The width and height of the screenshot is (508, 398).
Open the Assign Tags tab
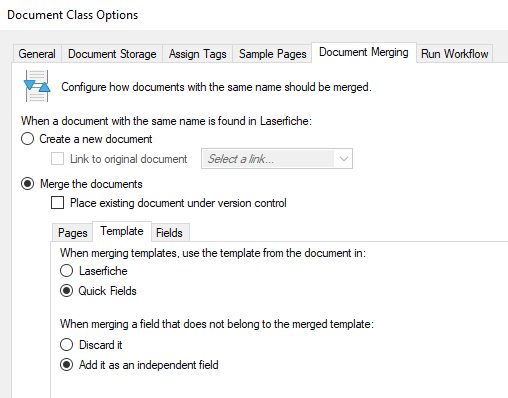coord(197,54)
